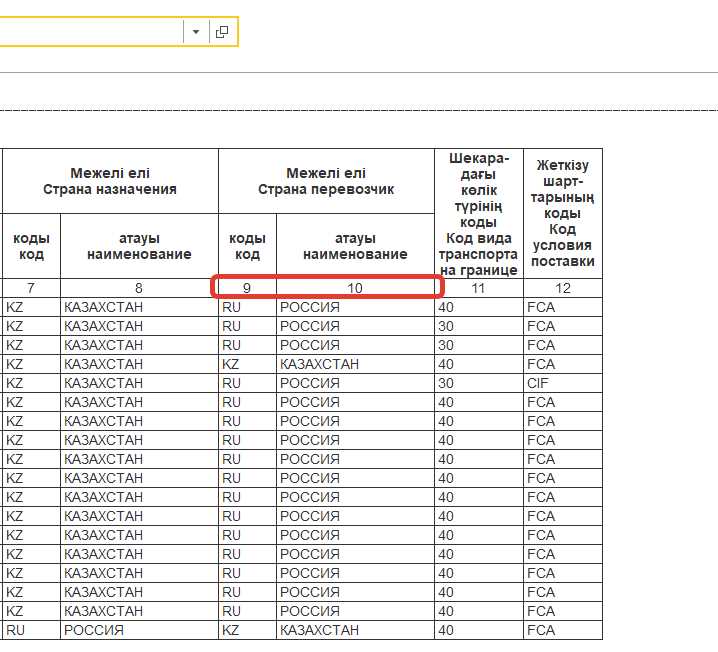Select the 'Страна перевозчик' header cell
The width and height of the screenshot is (718, 652).
[x=326, y=181]
